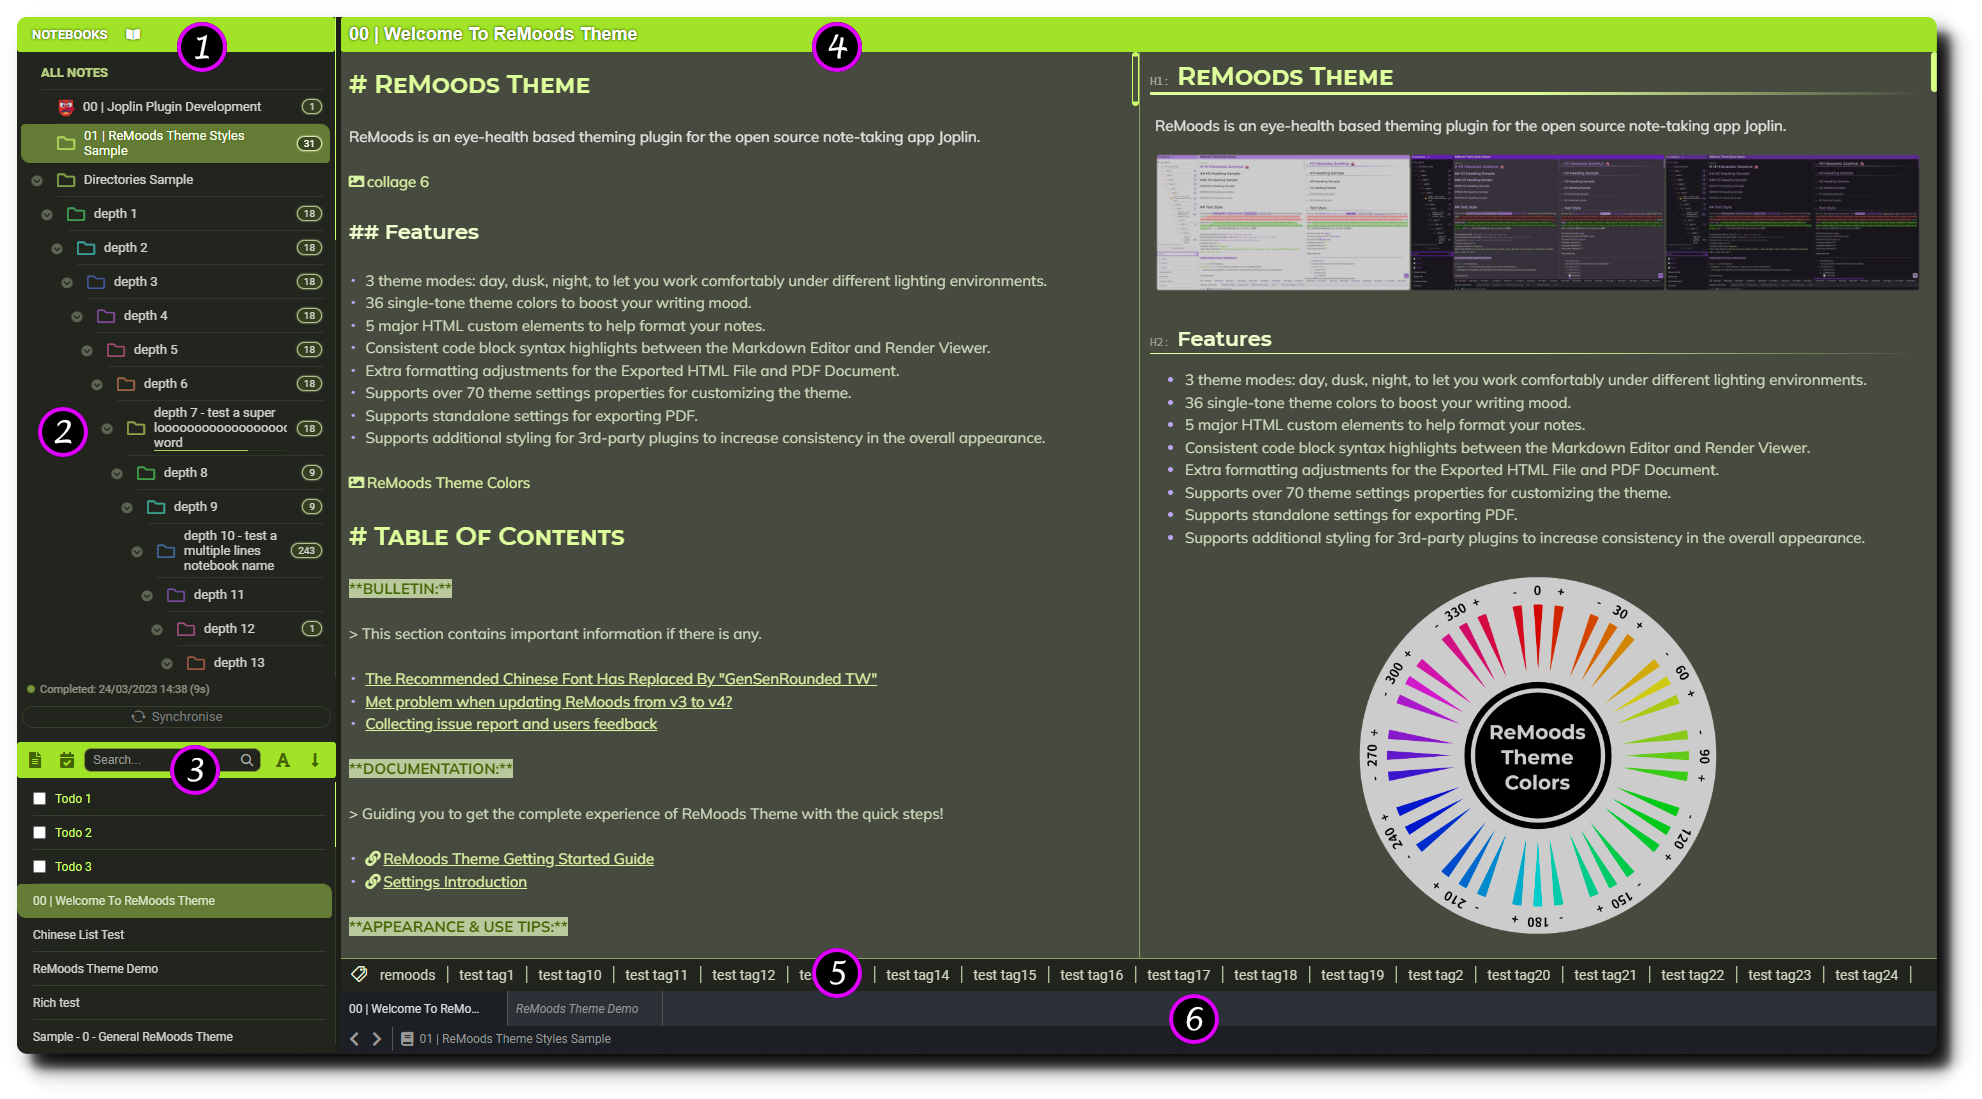Open the Settings Introduction link
The image size is (1982, 1099).
pyautogui.click(x=454, y=882)
